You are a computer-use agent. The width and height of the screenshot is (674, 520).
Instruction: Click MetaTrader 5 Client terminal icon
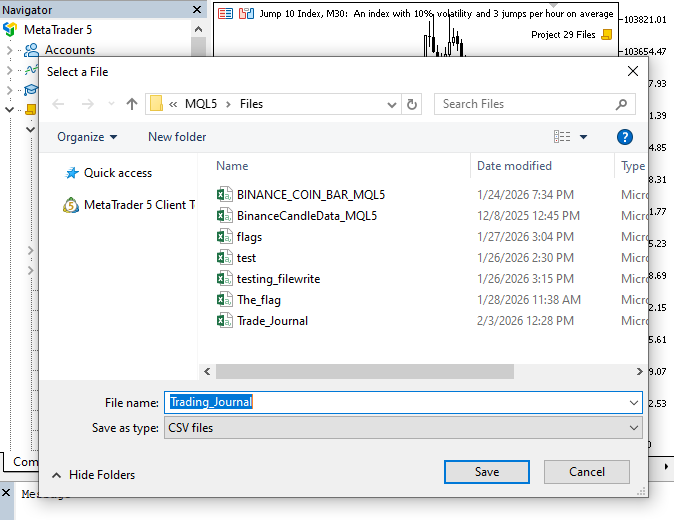pos(71,205)
